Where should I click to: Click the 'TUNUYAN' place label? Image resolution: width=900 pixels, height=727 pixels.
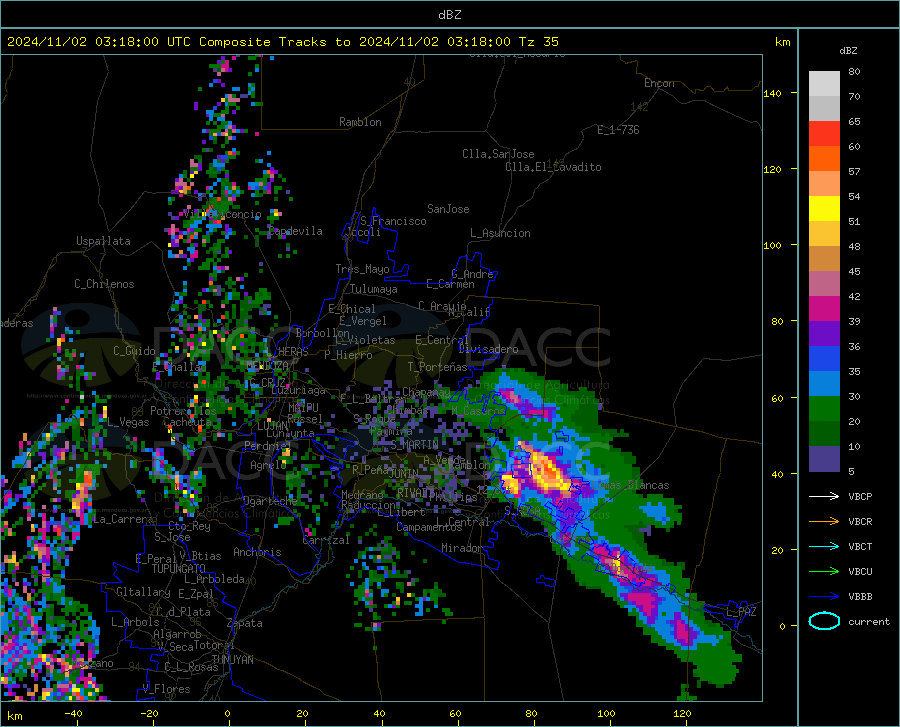tap(232, 660)
